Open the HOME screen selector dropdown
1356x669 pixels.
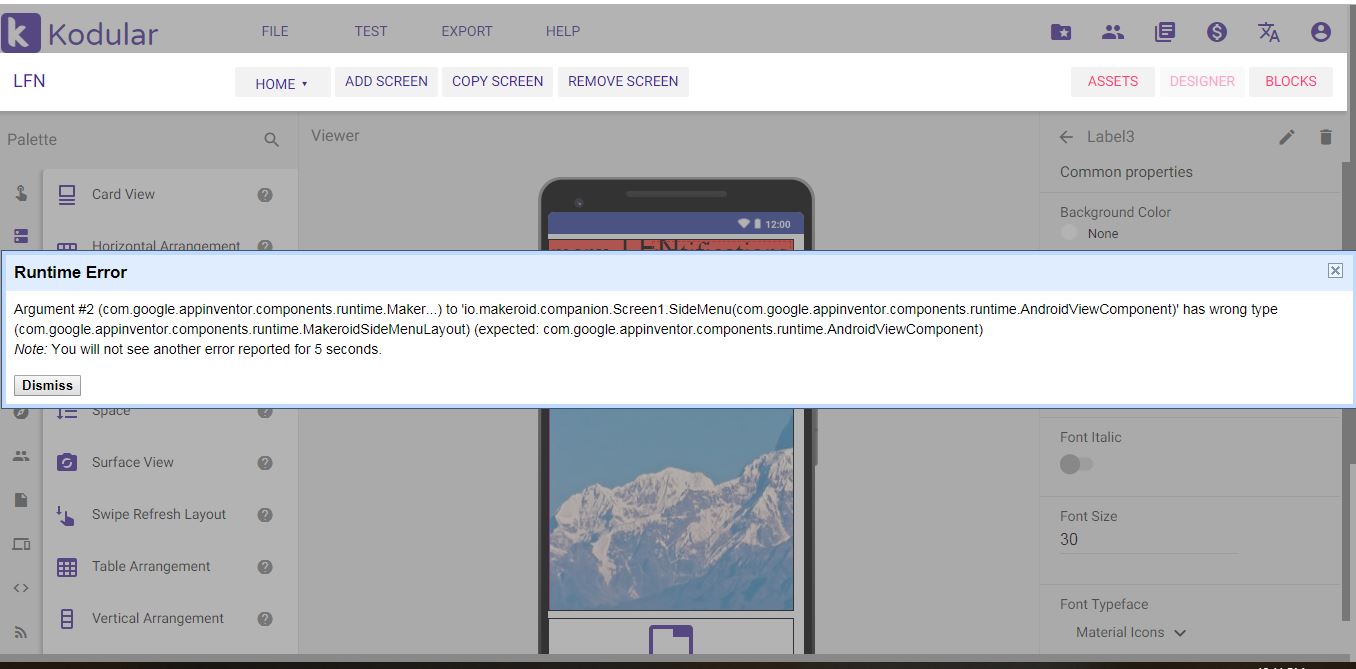click(282, 83)
